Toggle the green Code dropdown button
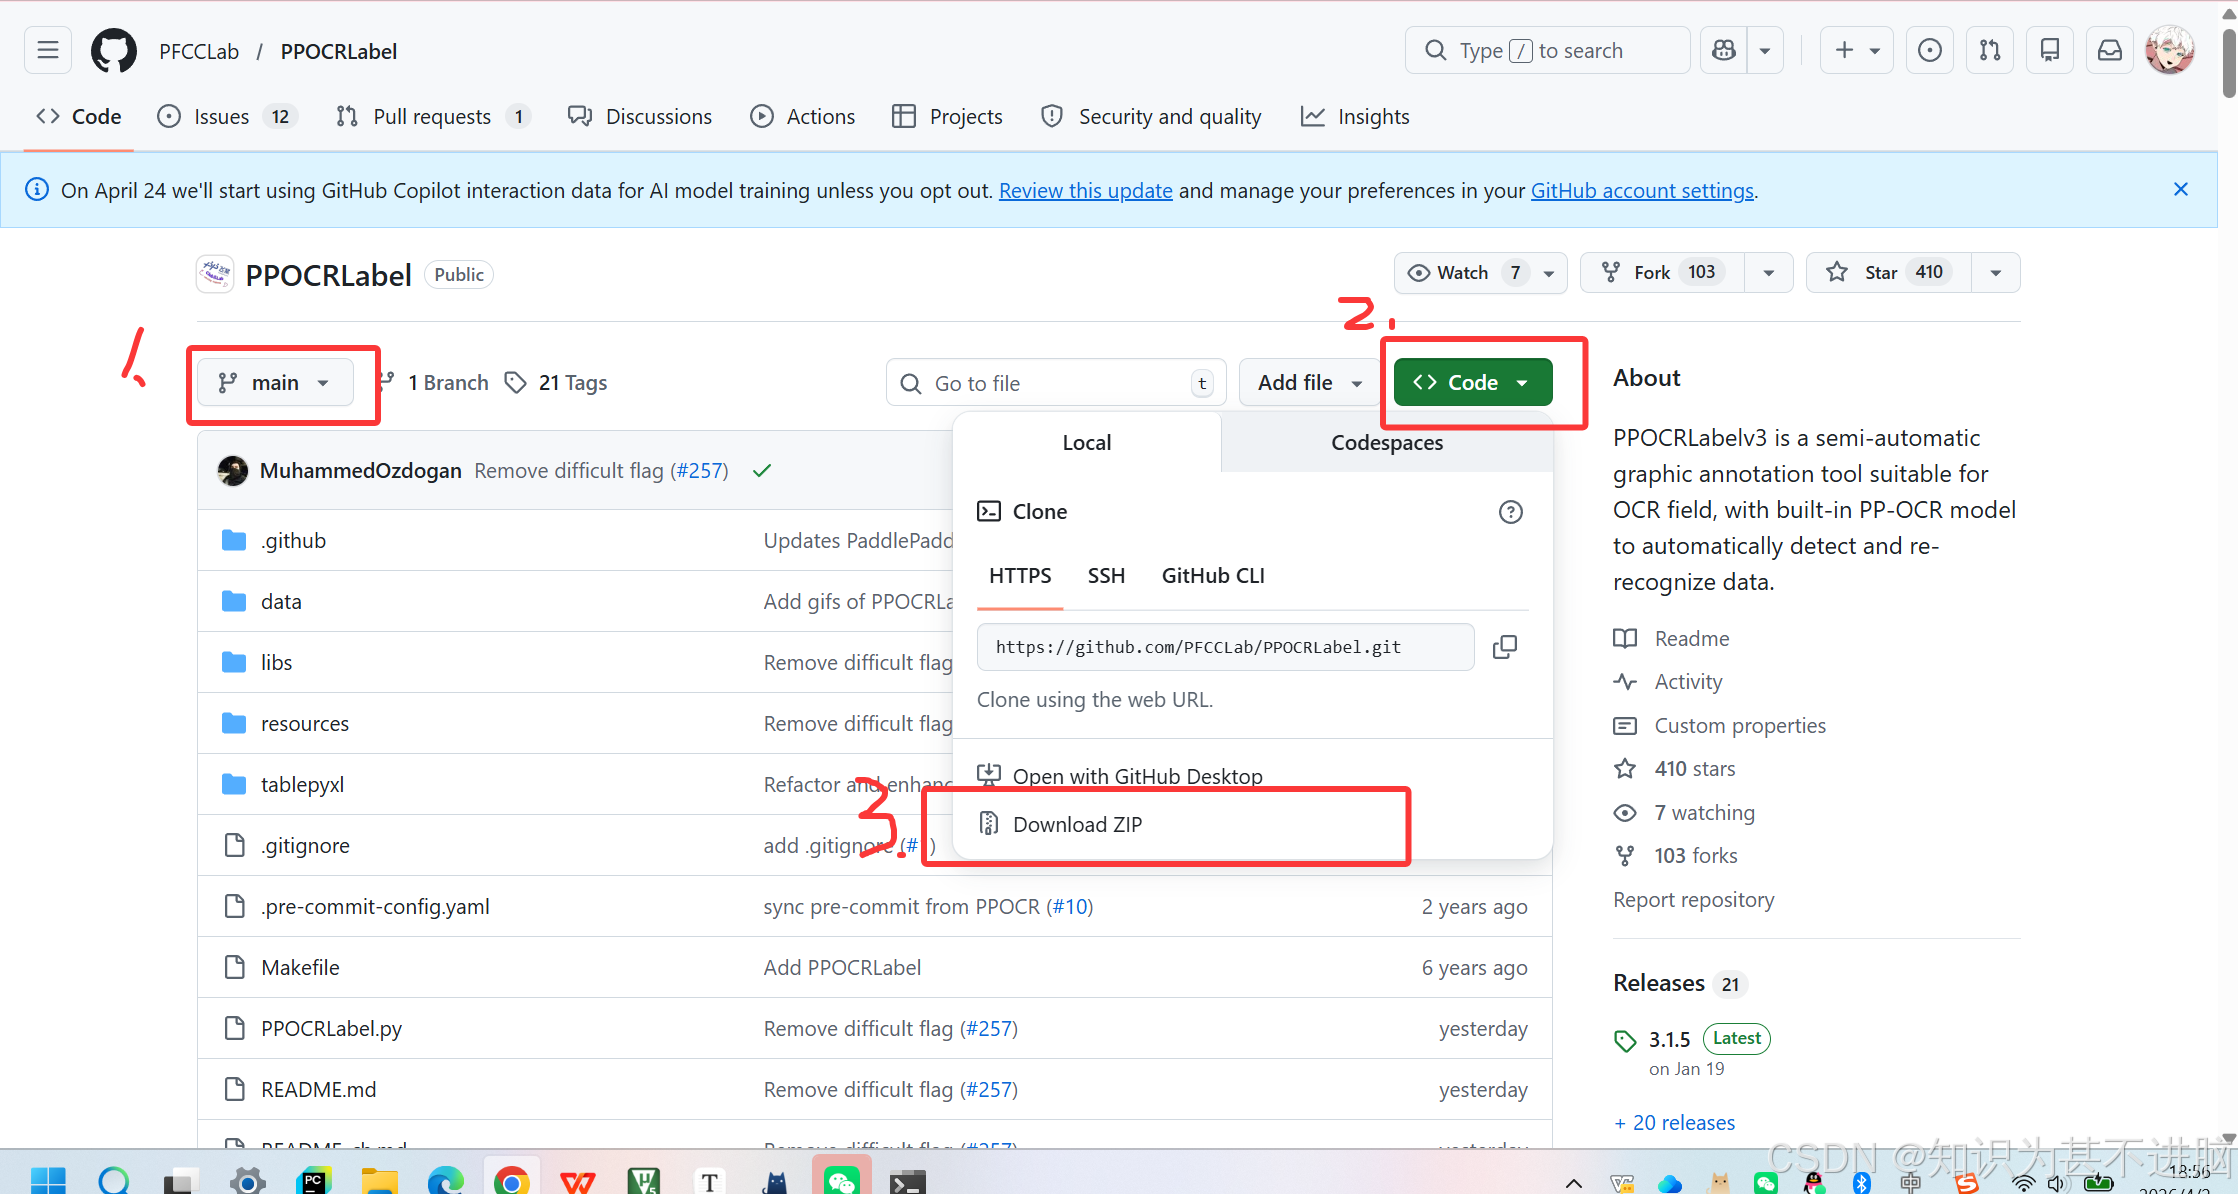Viewport: 2238px width, 1194px height. click(1473, 383)
